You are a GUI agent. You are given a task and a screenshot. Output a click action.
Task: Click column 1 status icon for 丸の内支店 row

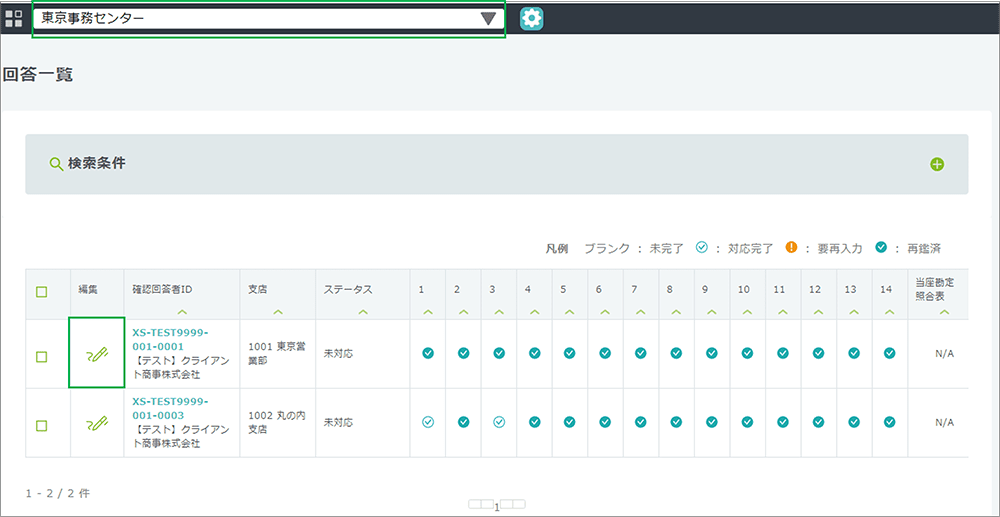pos(428,422)
